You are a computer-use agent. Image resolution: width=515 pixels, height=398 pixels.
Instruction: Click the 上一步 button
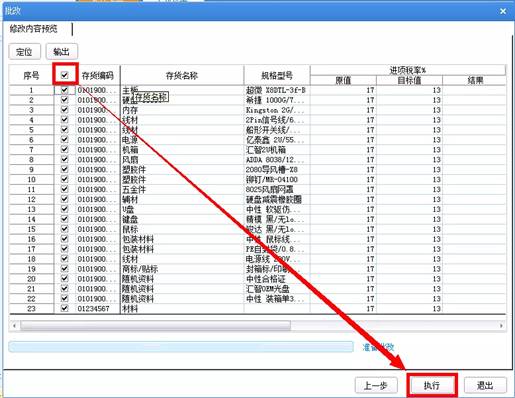376,386
